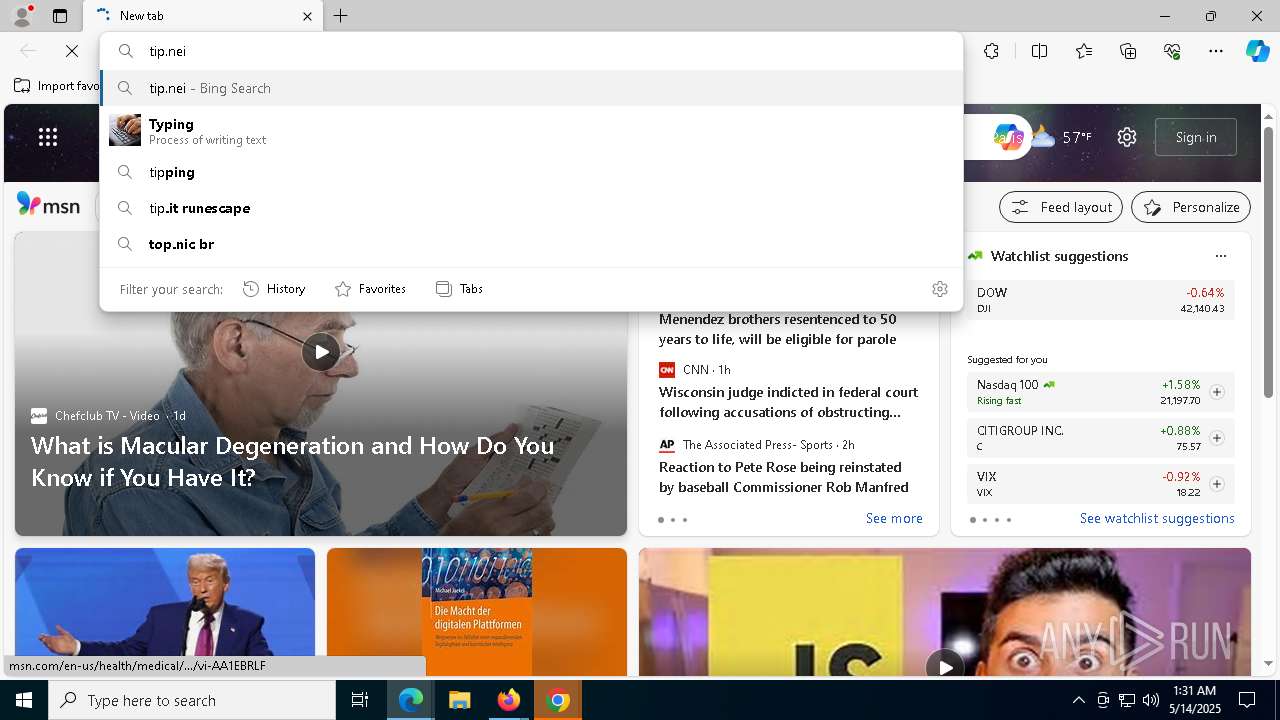Choose the 'tip.it runescape' suggestion
The image size is (1280, 720).
coord(531,208)
